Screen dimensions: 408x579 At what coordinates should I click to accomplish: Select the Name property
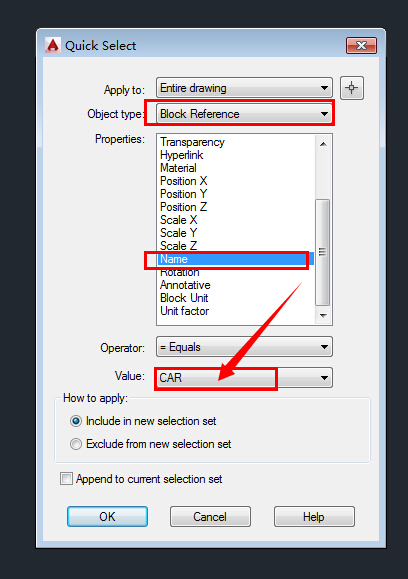pos(236,259)
